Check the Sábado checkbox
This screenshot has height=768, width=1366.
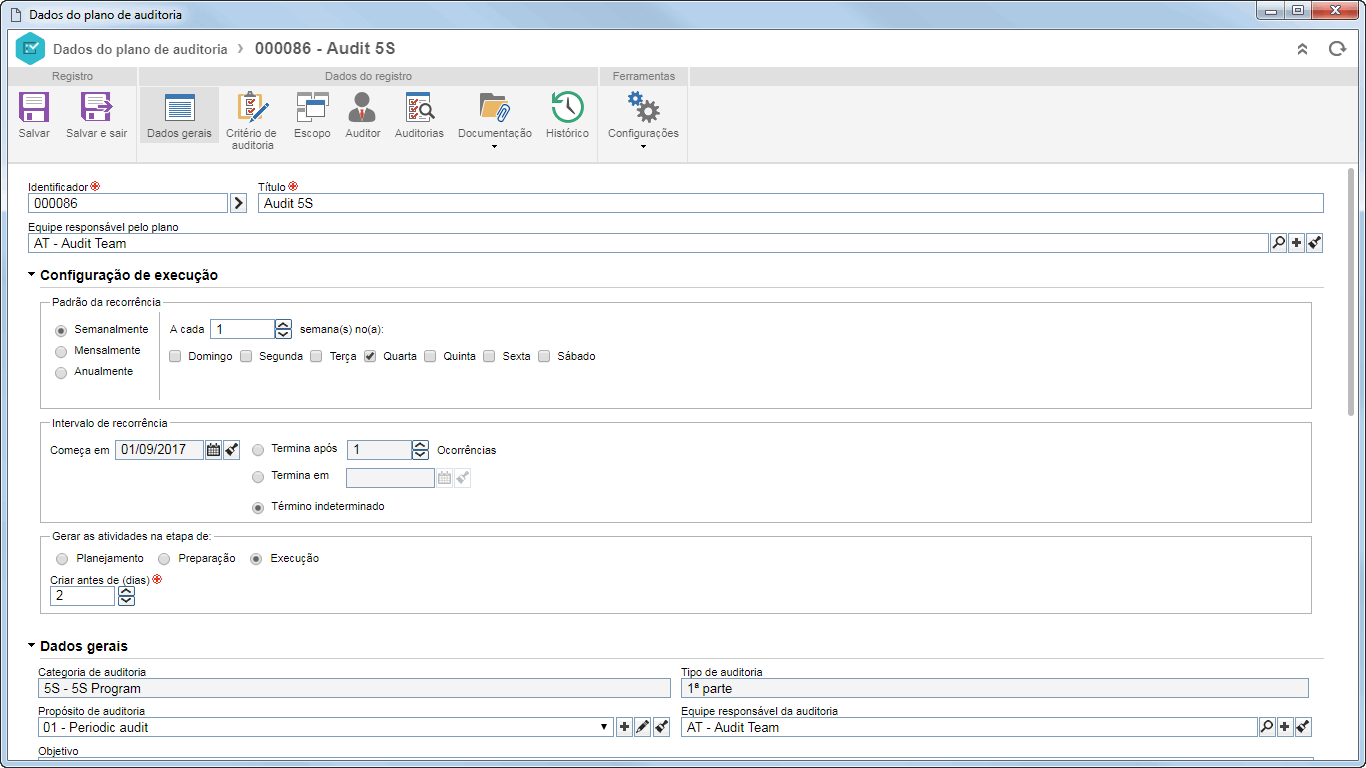point(544,356)
